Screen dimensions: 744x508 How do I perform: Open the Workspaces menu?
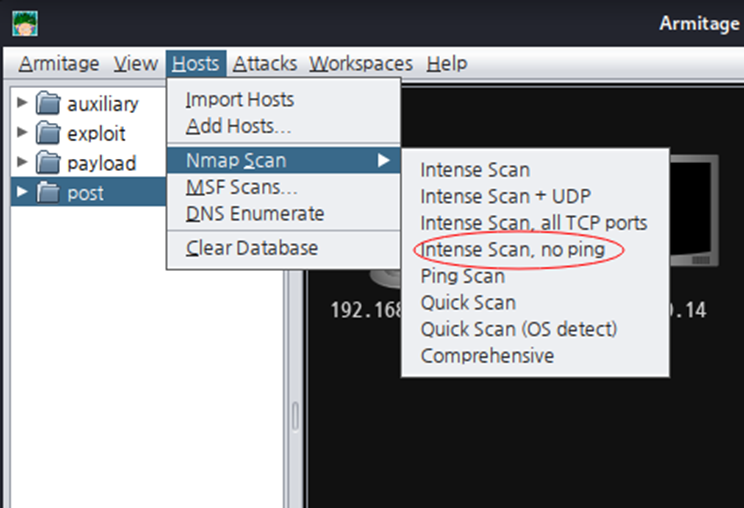click(361, 64)
